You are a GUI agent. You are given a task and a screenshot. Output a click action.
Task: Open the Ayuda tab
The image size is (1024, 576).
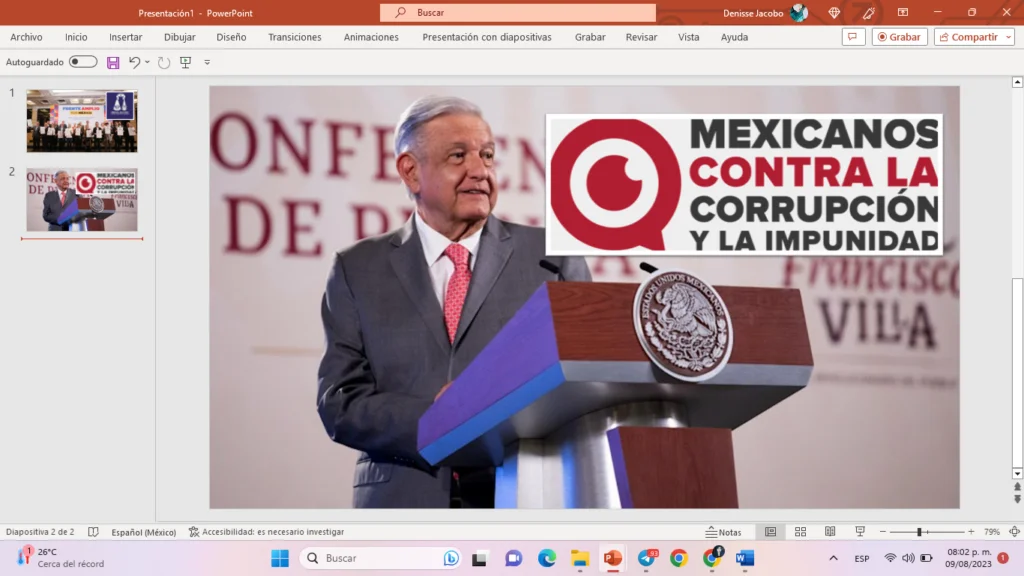coord(734,37)
